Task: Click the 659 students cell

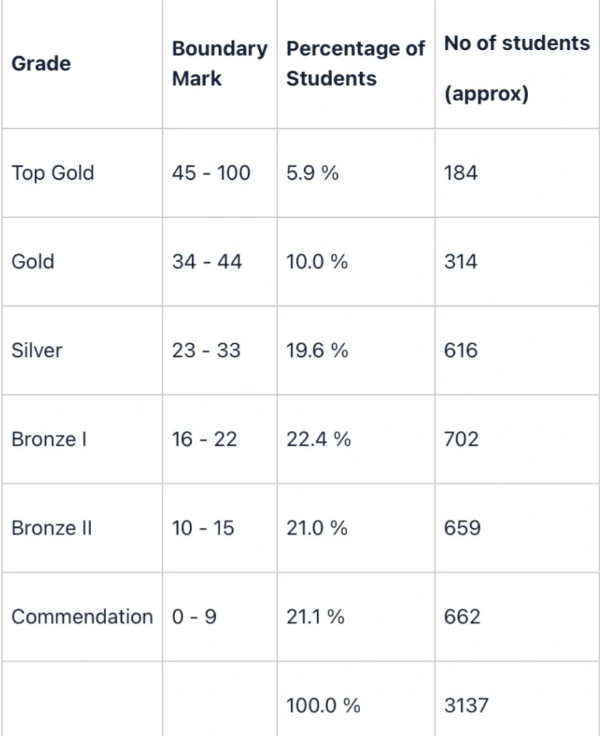Action: click(461, 528)
